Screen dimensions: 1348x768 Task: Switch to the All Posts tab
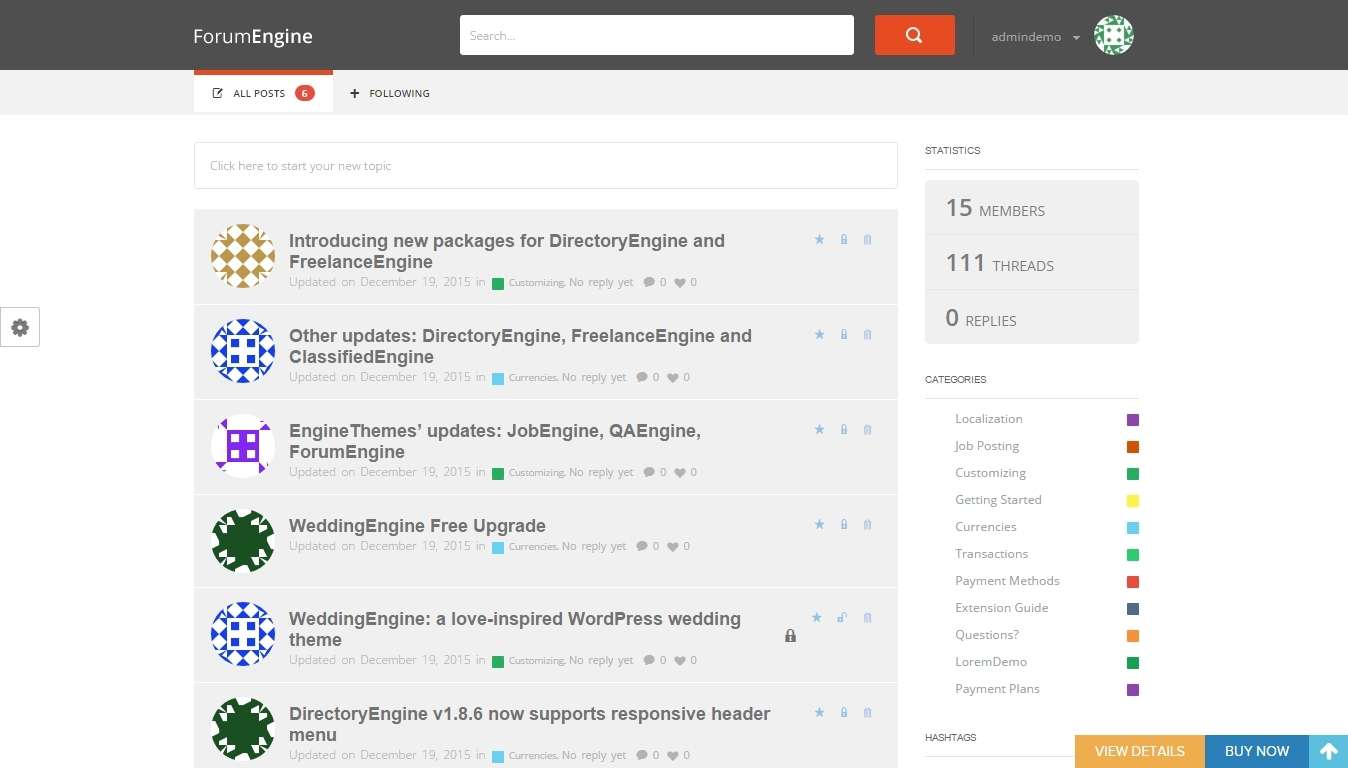(x=263, y=92)
